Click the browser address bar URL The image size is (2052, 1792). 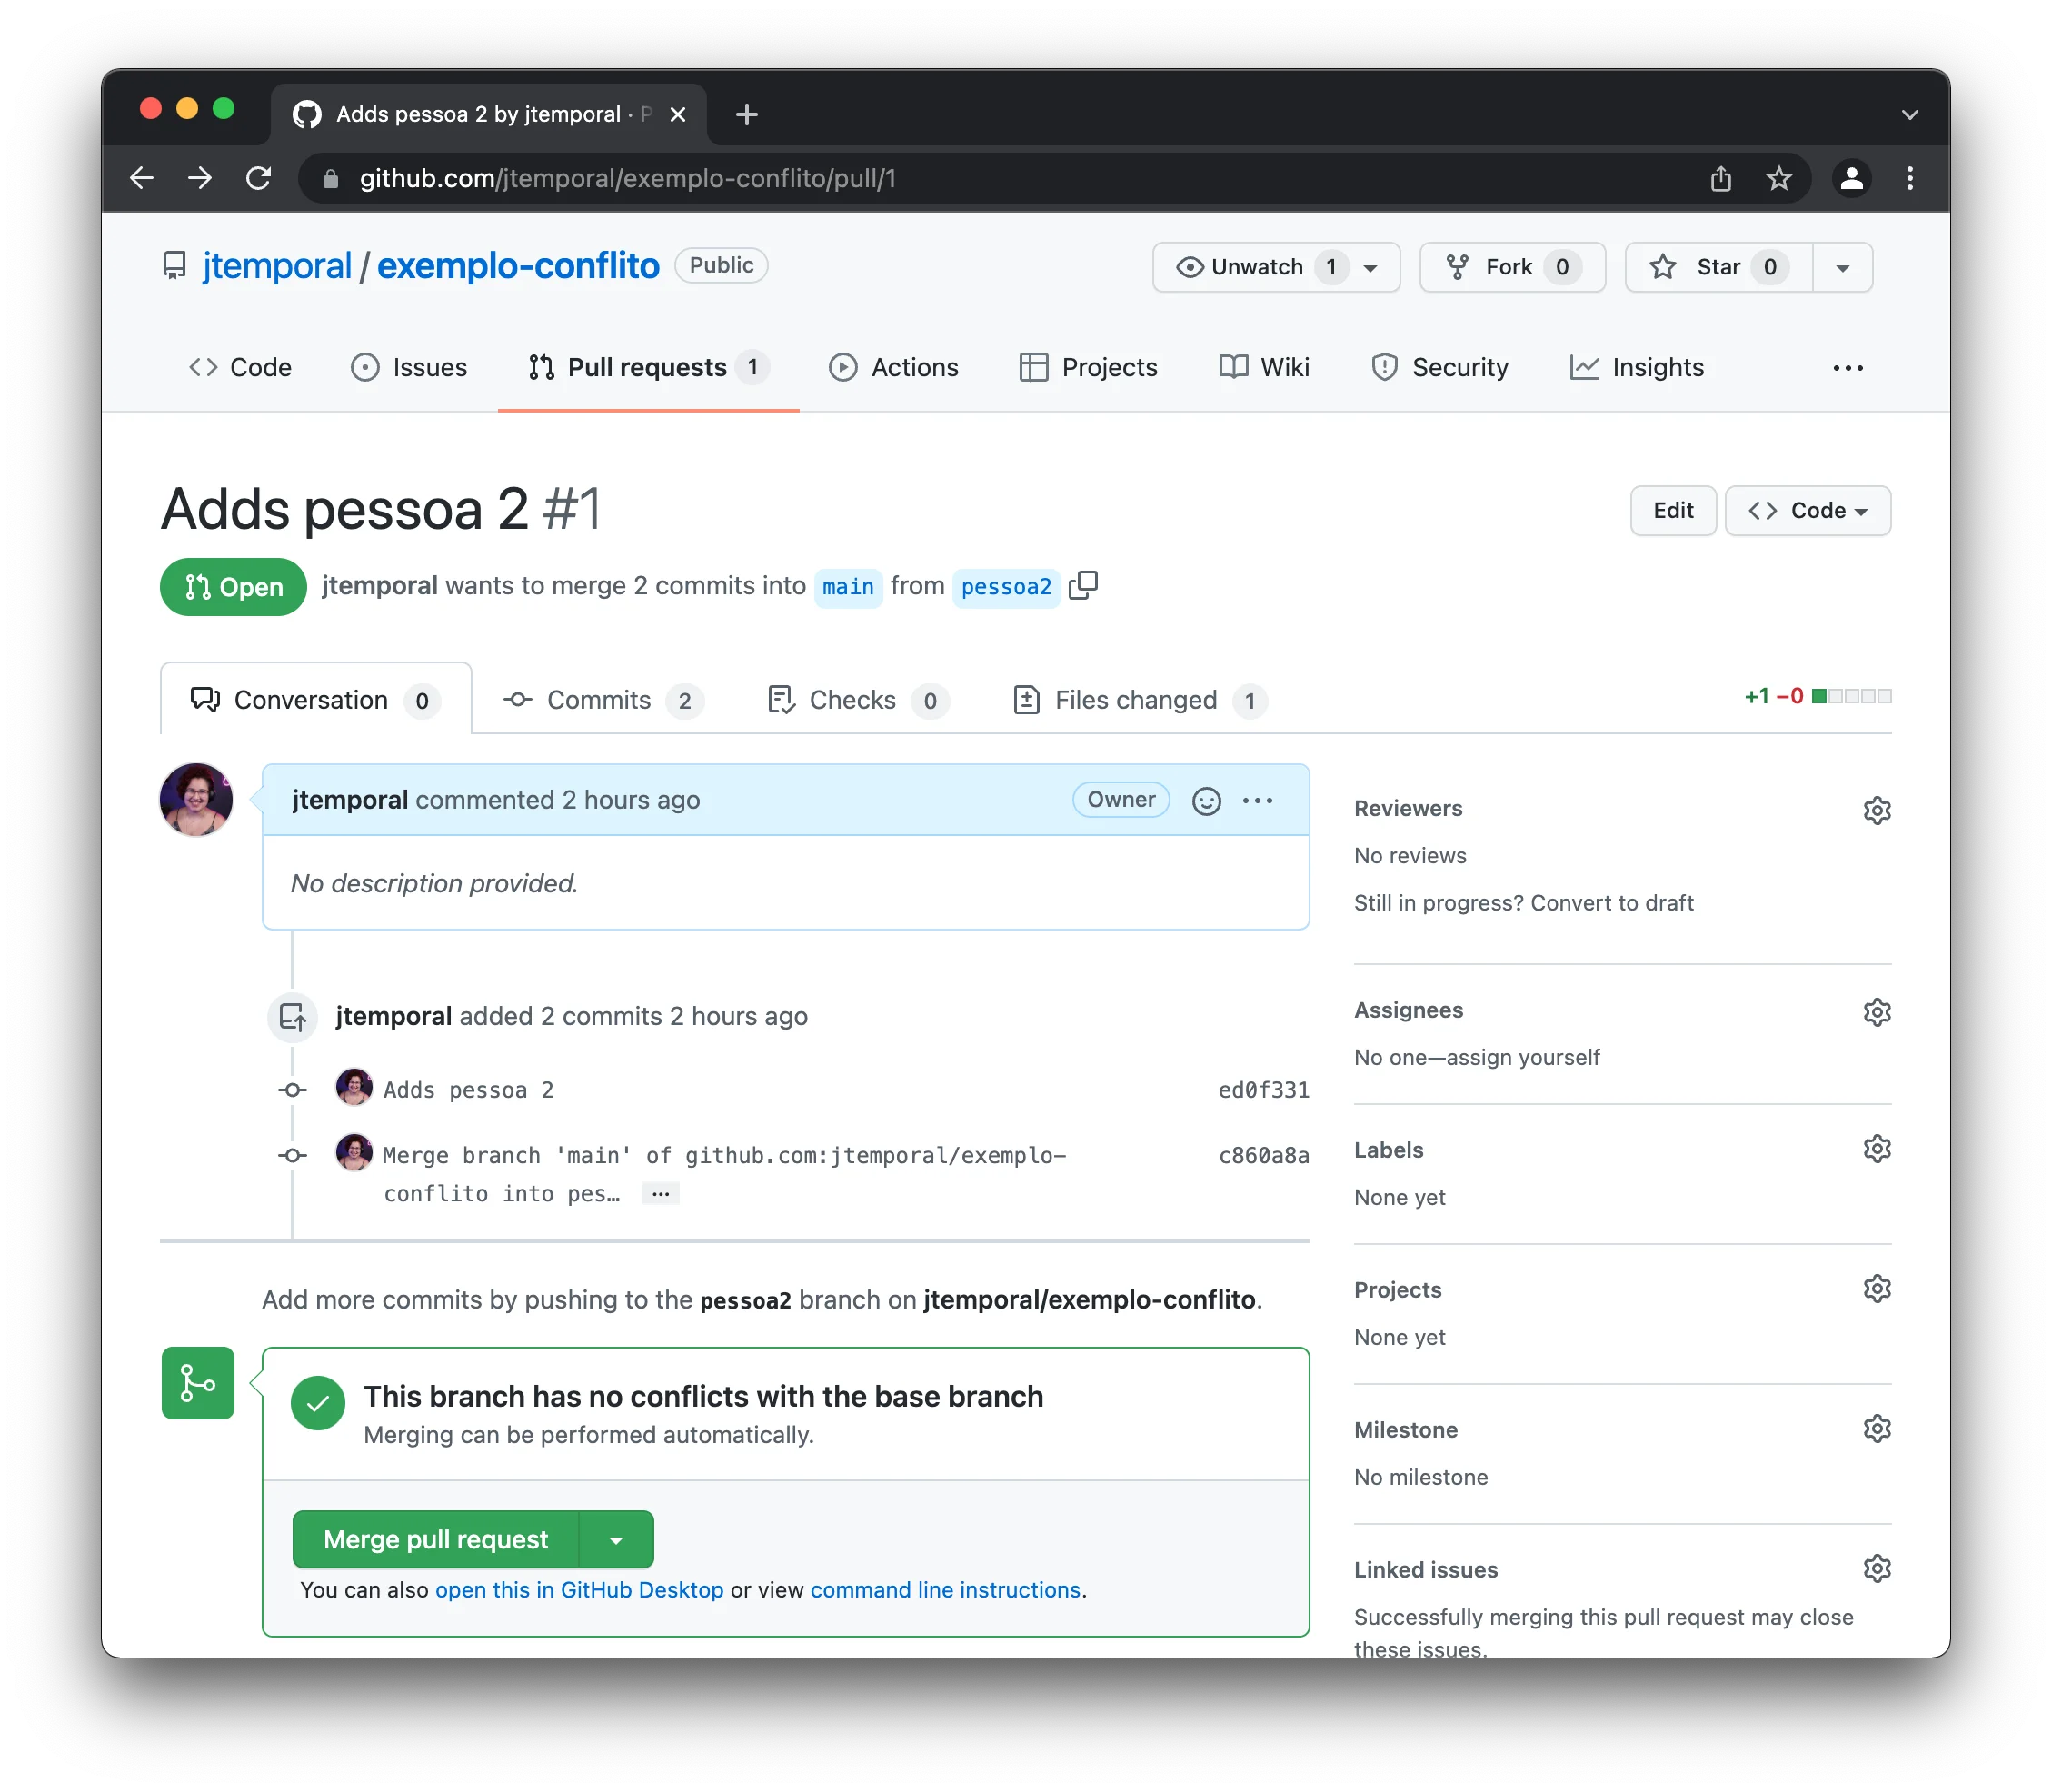click(627, 179)
